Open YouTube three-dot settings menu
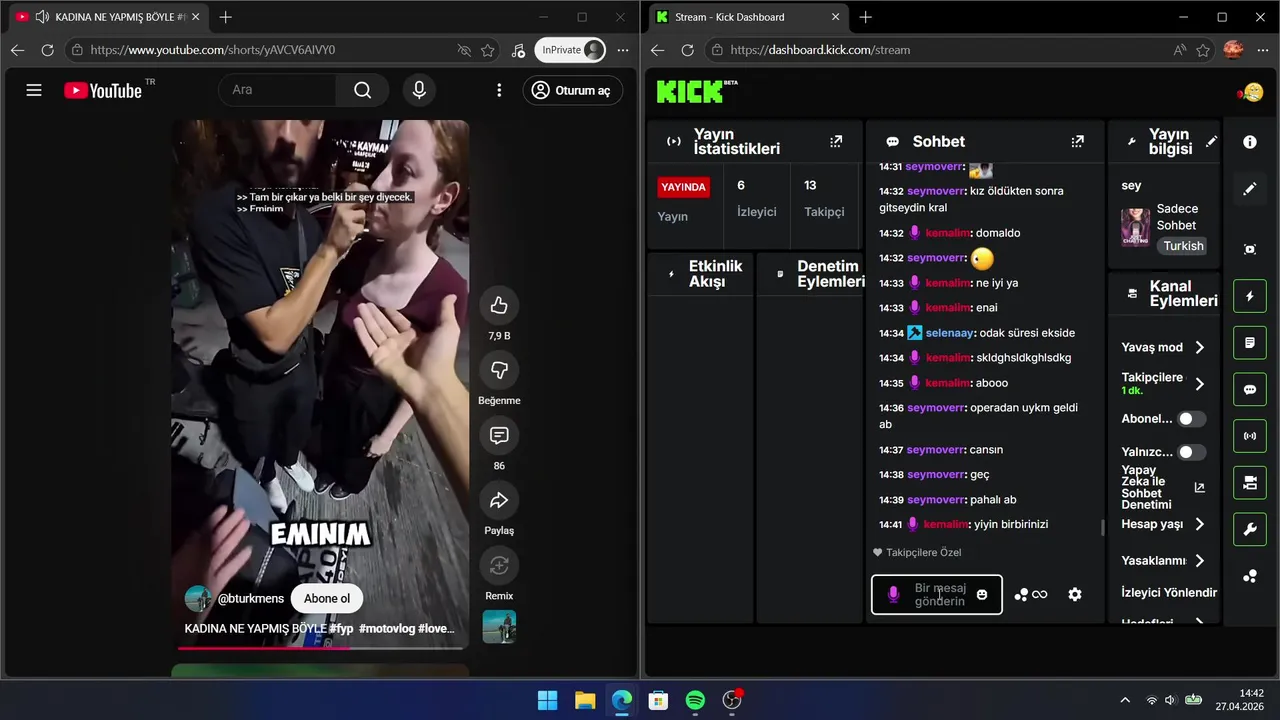This screenshot has height=720, width=1280. point(499,90)
